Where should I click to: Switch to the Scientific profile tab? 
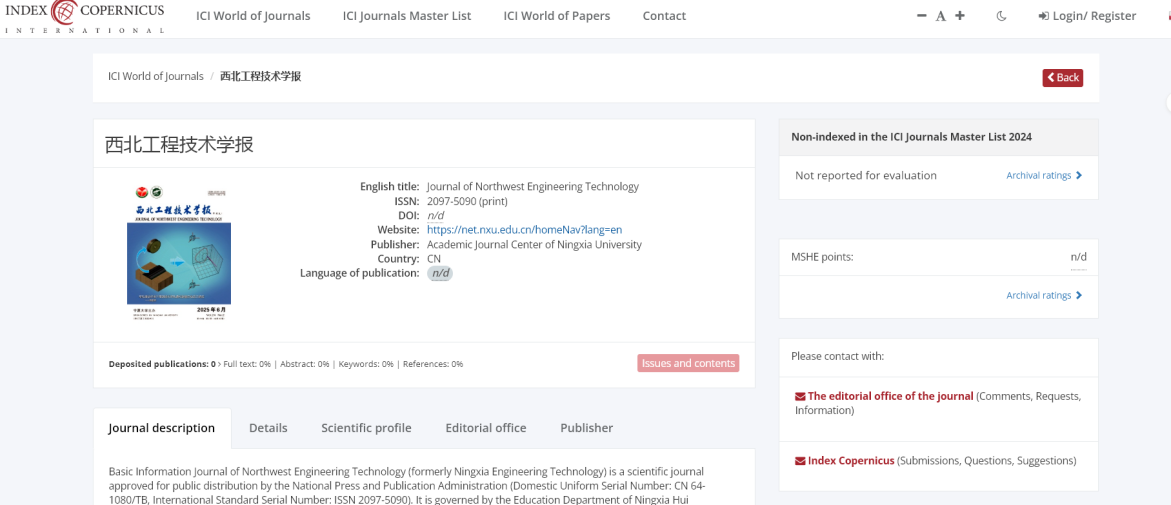(366, 428)
